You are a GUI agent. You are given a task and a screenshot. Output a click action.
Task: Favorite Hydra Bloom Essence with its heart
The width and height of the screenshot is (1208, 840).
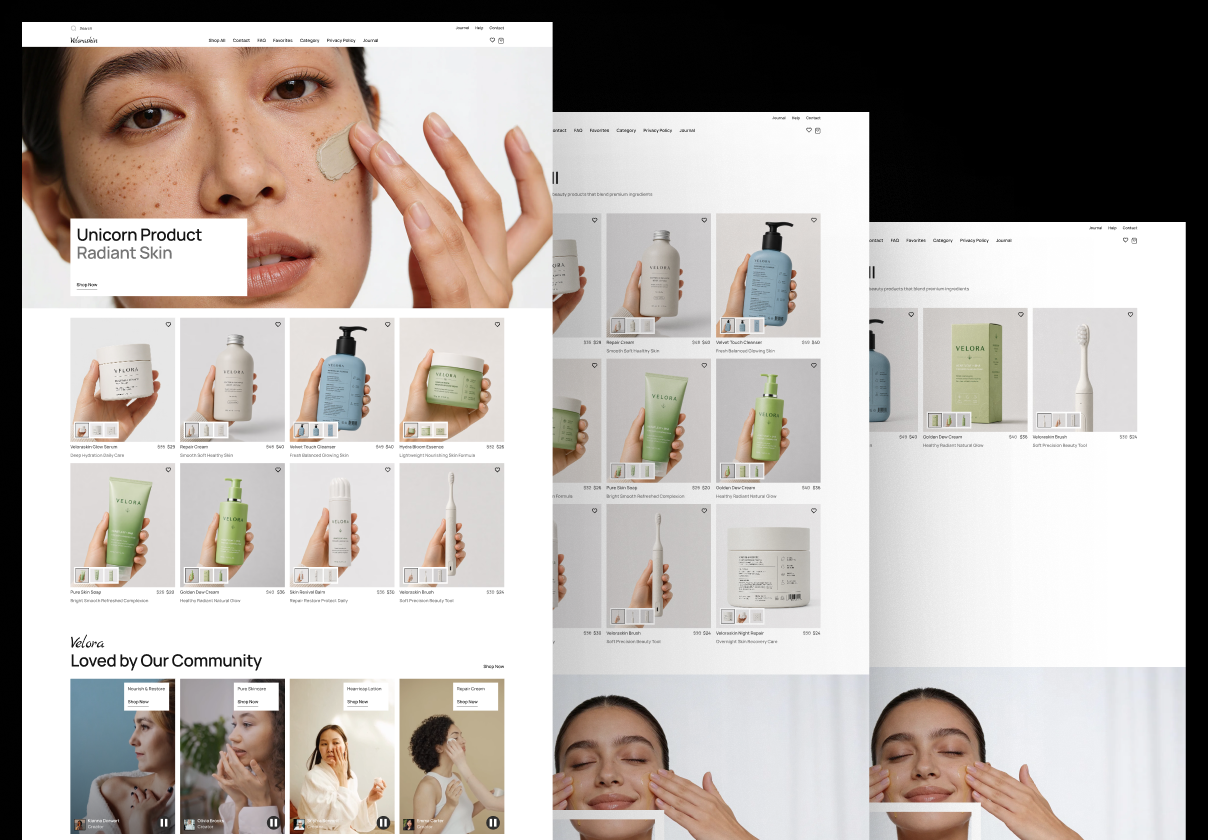tap(498, 324)
